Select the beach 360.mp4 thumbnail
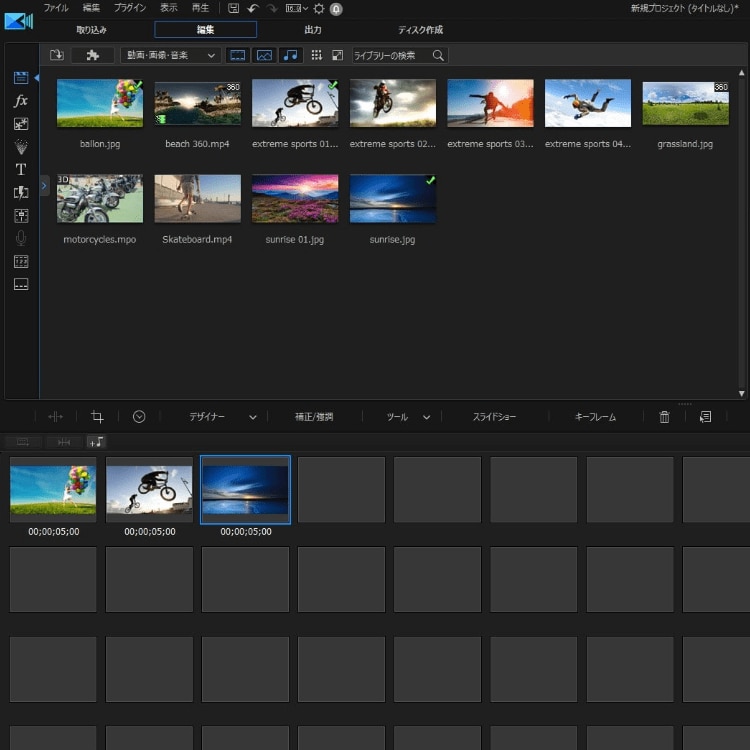 click(x=198, y=103)
